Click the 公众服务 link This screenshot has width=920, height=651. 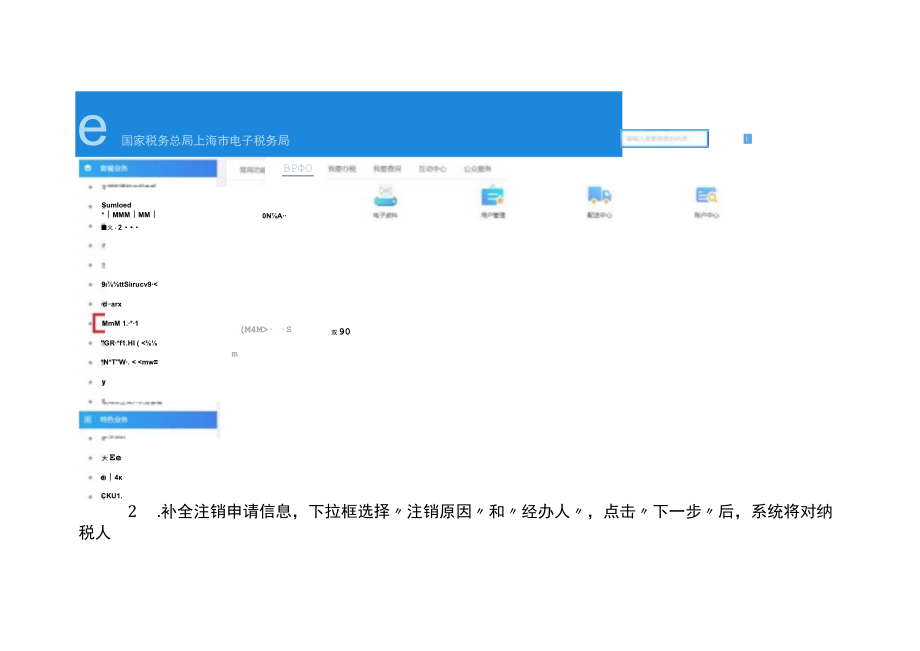pyautogui.click(x=477, y=167)
